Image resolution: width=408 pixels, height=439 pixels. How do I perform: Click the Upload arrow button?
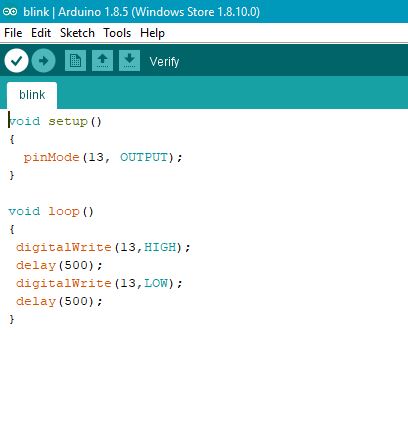pos(44,60)
